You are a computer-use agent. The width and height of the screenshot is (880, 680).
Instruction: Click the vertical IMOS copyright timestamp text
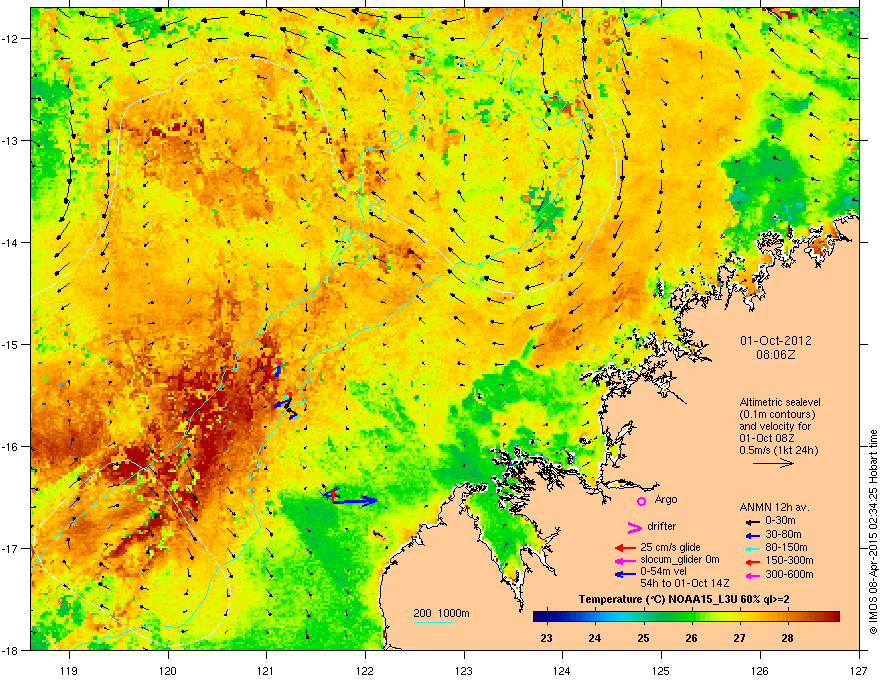pos(873,532)
